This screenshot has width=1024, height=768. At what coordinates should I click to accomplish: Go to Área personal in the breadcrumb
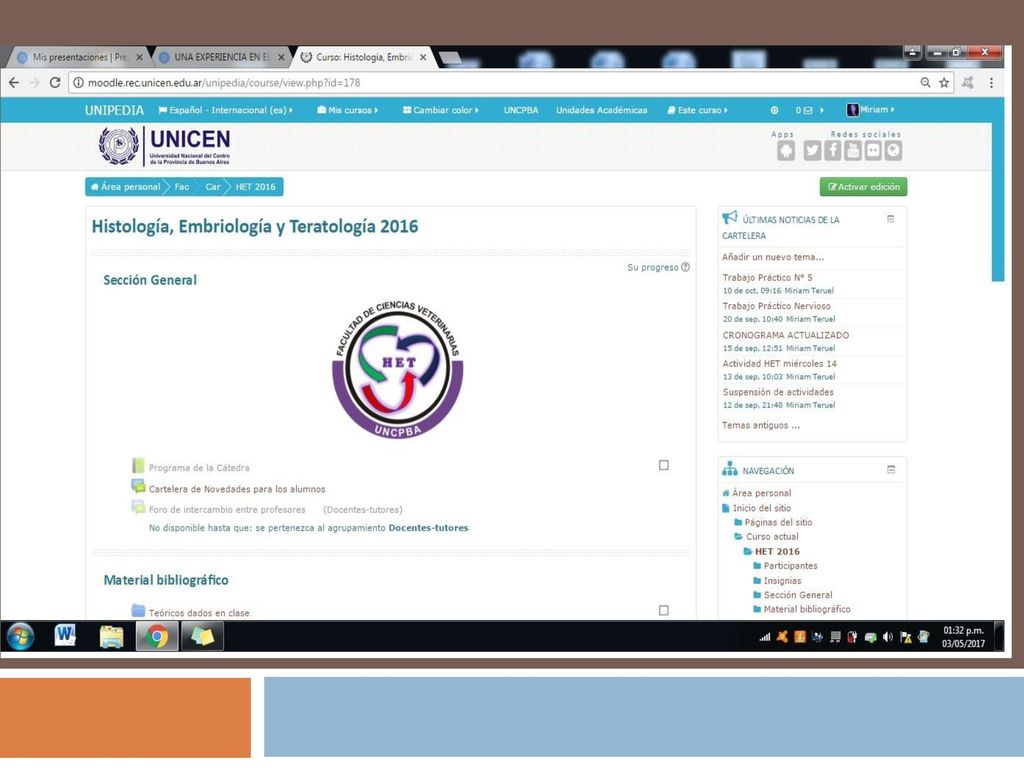pos(125,187)
